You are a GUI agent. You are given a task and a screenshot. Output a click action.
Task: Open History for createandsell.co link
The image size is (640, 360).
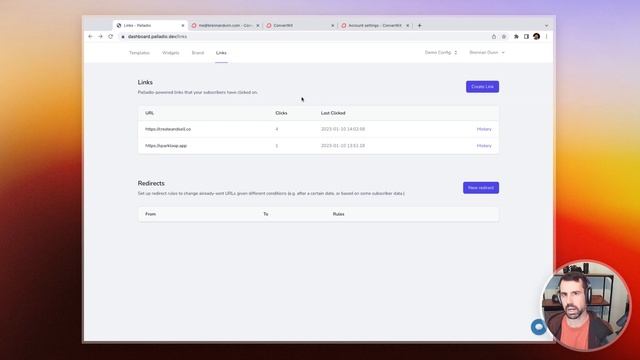tap(484, 129)
